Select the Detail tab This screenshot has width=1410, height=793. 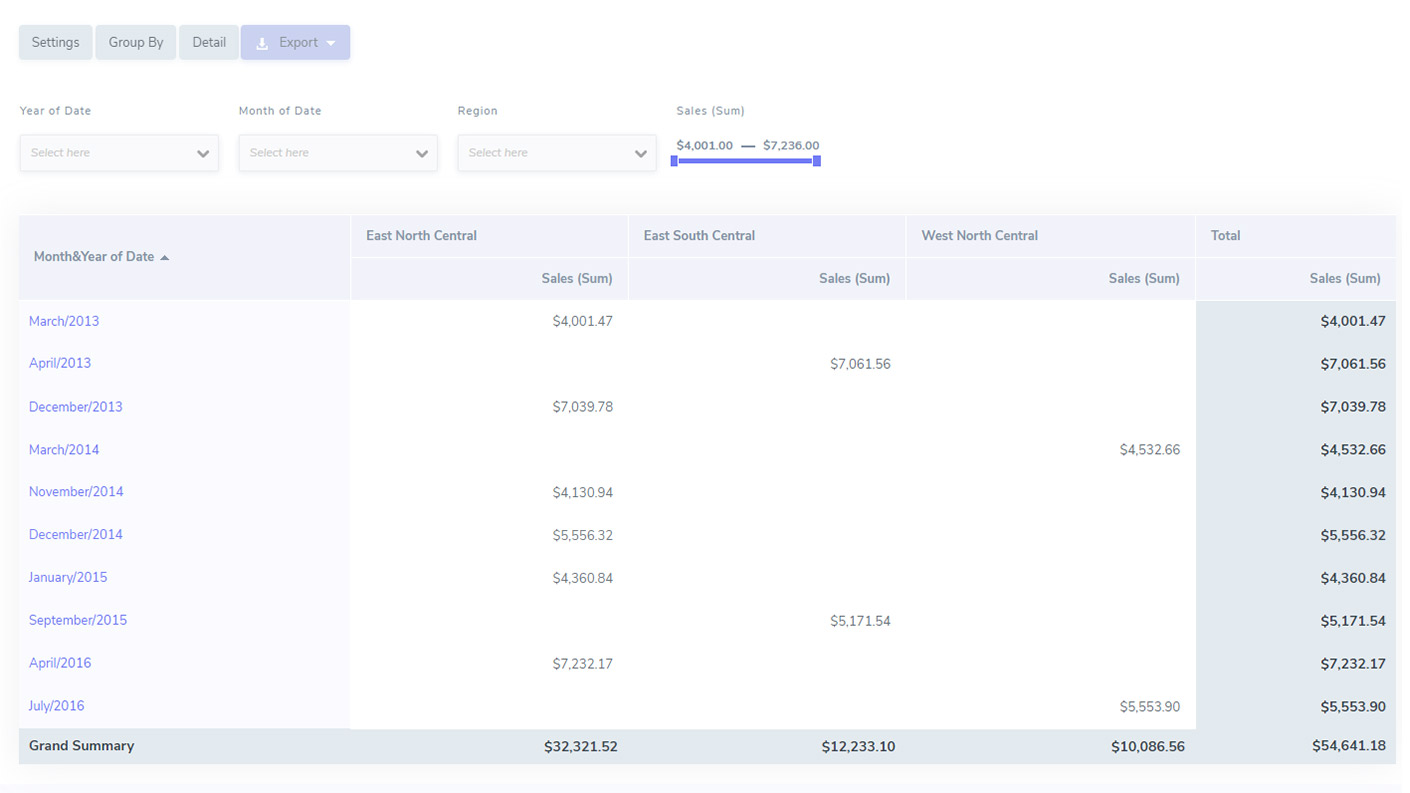pos(209,43)
